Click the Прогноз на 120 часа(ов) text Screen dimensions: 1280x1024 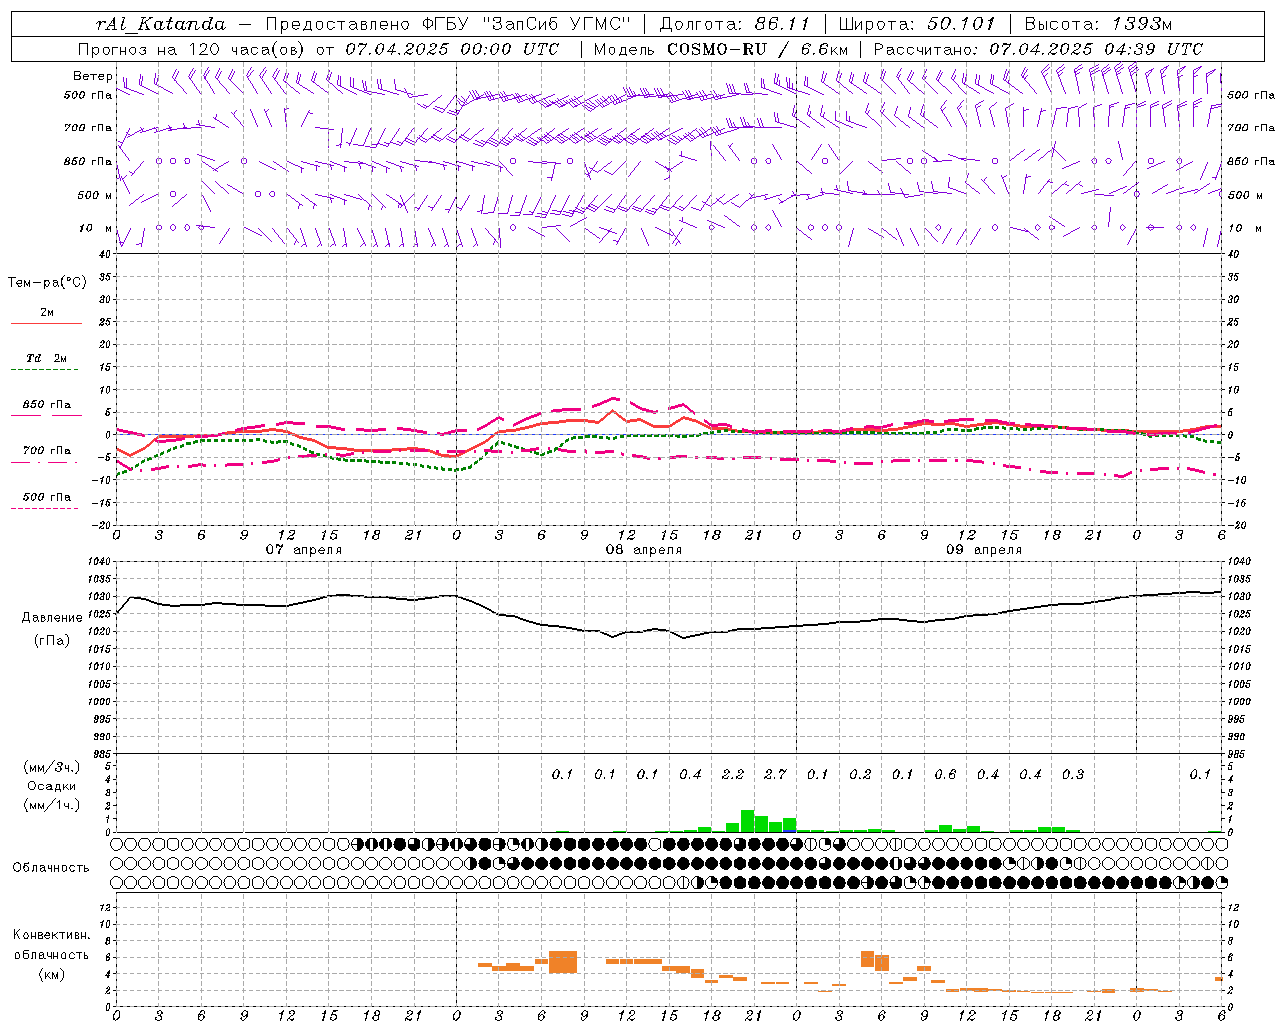click(x=193, y=49)
